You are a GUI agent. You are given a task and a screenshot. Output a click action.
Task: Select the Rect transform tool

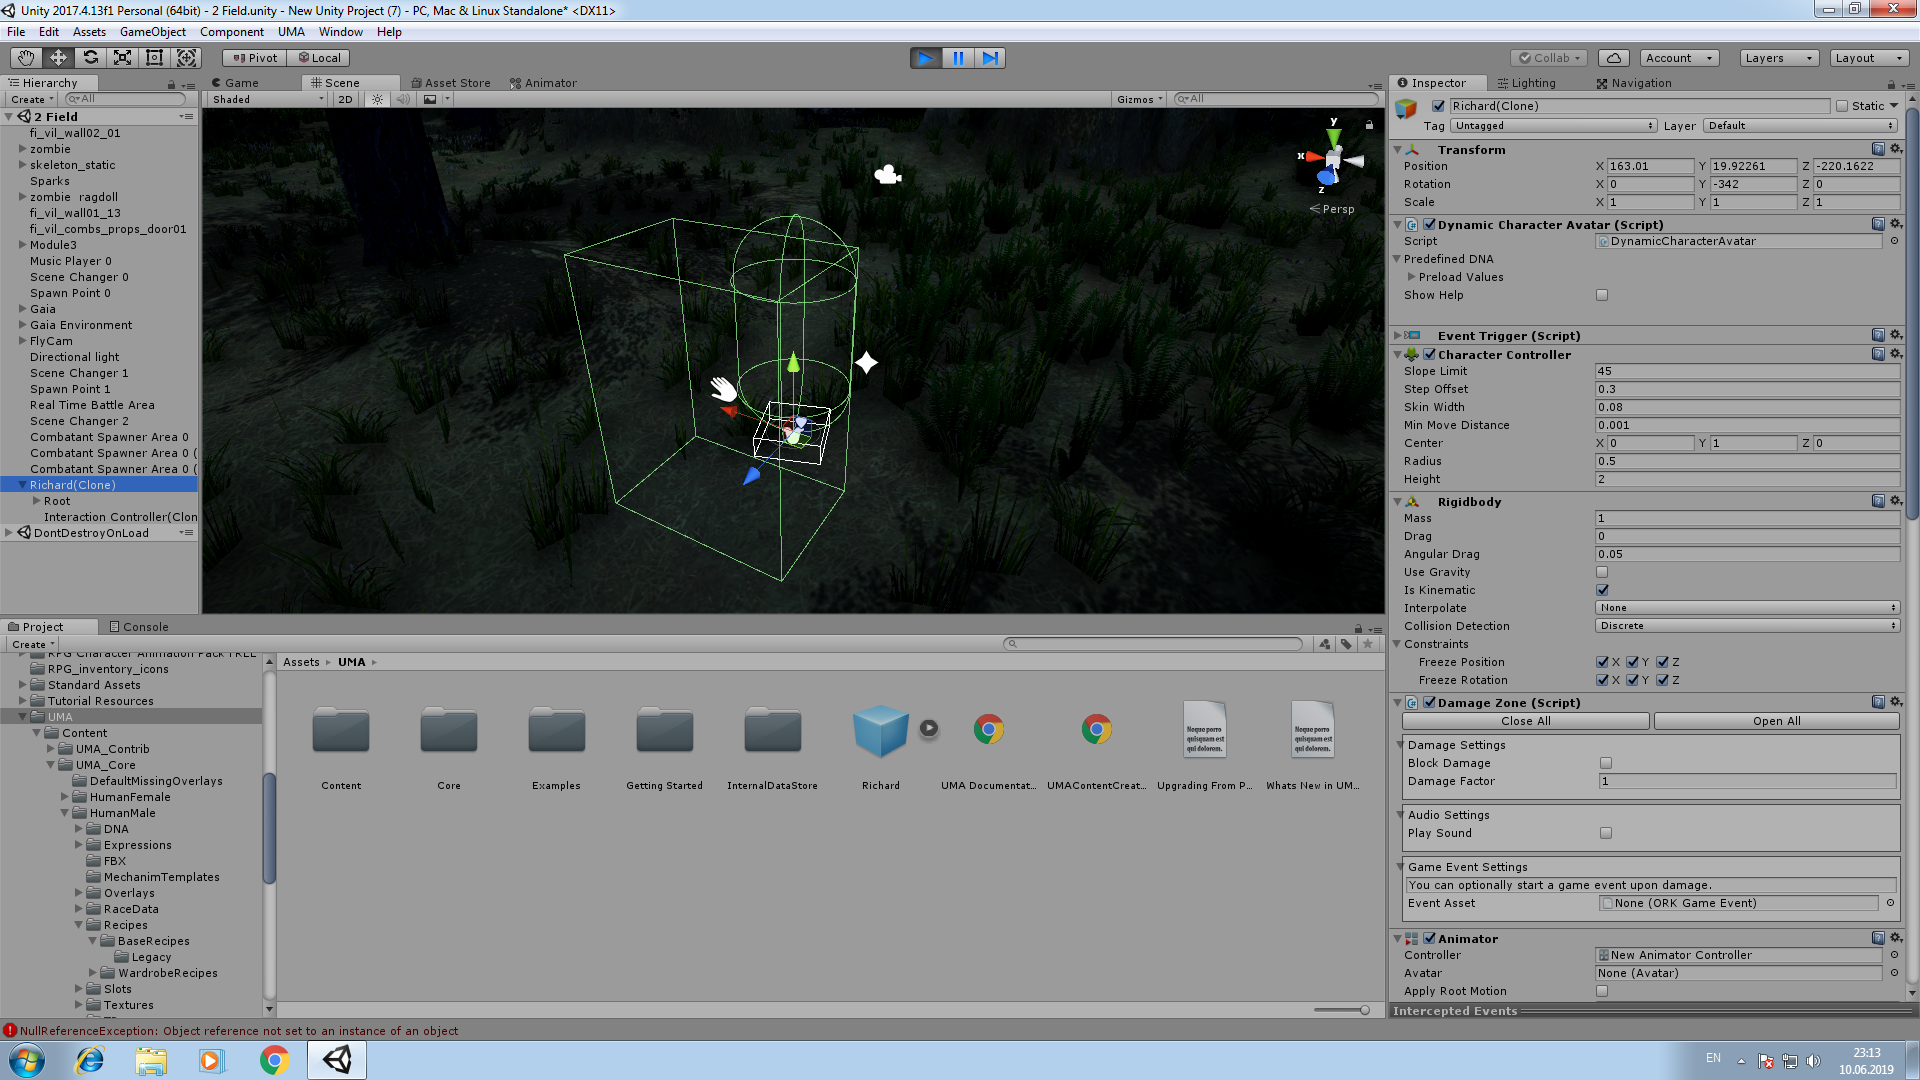coord(154,58)
